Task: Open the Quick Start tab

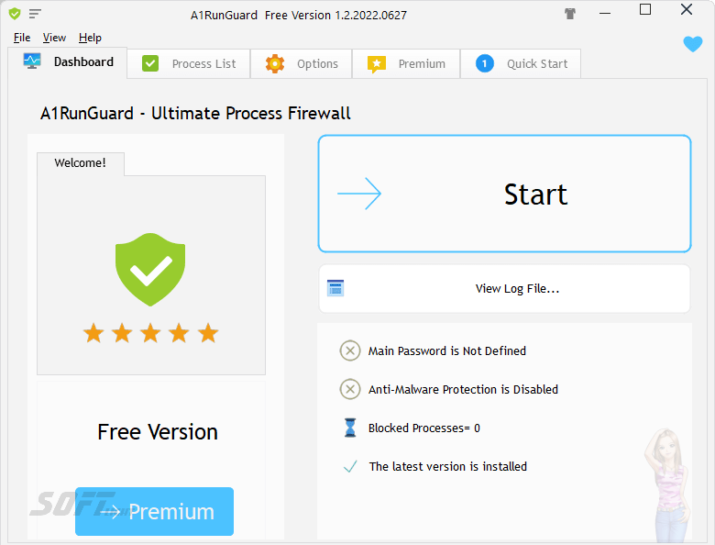Action: 521,63
